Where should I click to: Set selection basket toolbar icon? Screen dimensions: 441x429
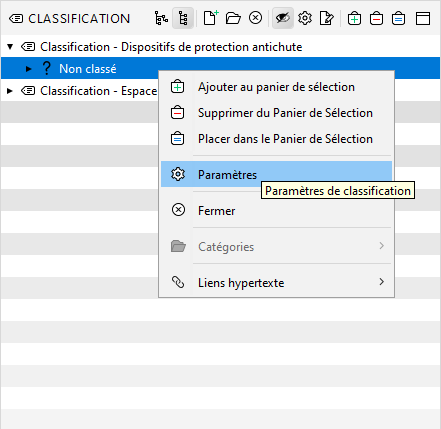click(398, 18)
